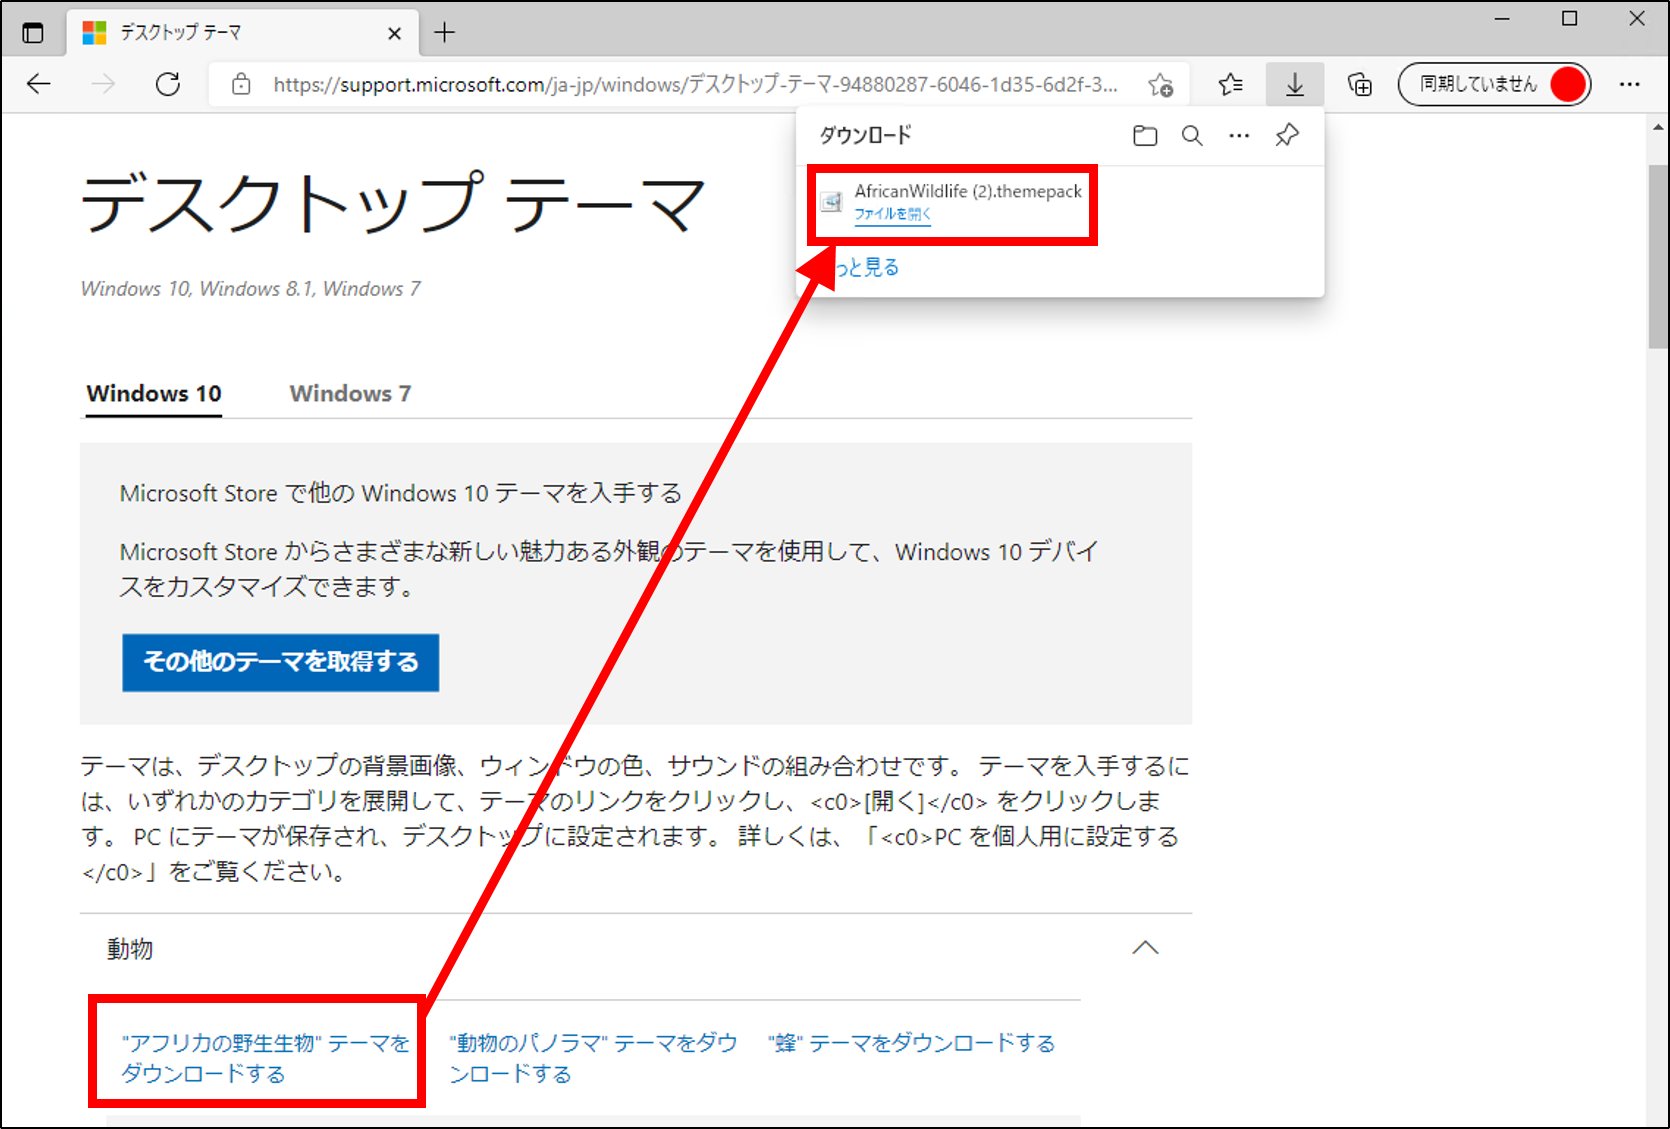The width and height of the screenshot is (1670, 1129).
Task: Toggle the Downloads toolbar button
Action: 1295,84
